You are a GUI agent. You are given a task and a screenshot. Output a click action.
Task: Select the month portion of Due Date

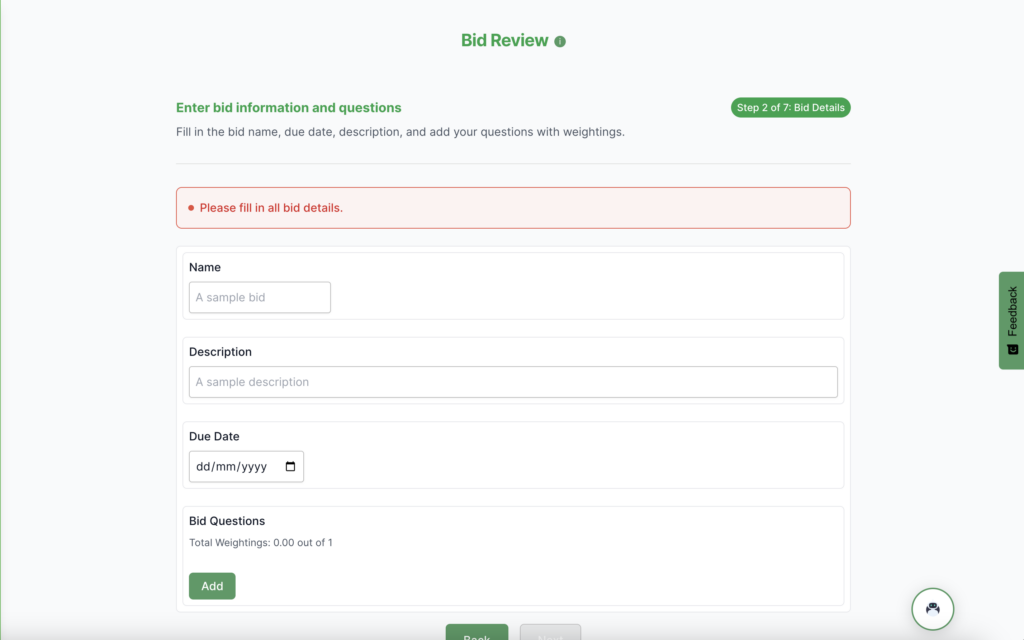click(226, 466)
